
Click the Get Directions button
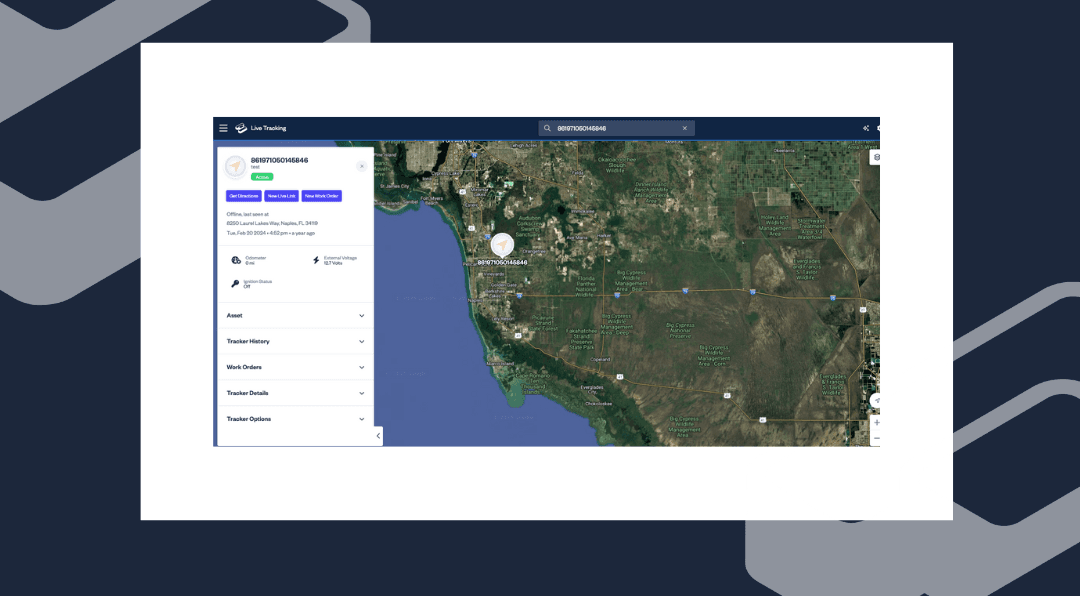pyautogui.click(x=244, y=196)
